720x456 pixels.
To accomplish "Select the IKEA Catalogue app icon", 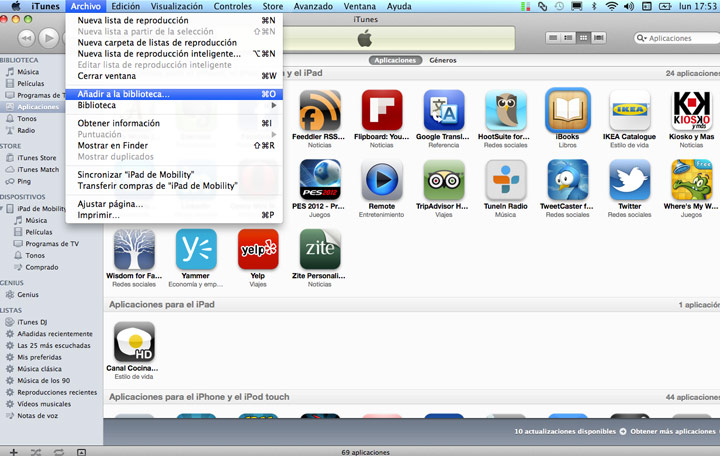I will (x=629, y=110).
